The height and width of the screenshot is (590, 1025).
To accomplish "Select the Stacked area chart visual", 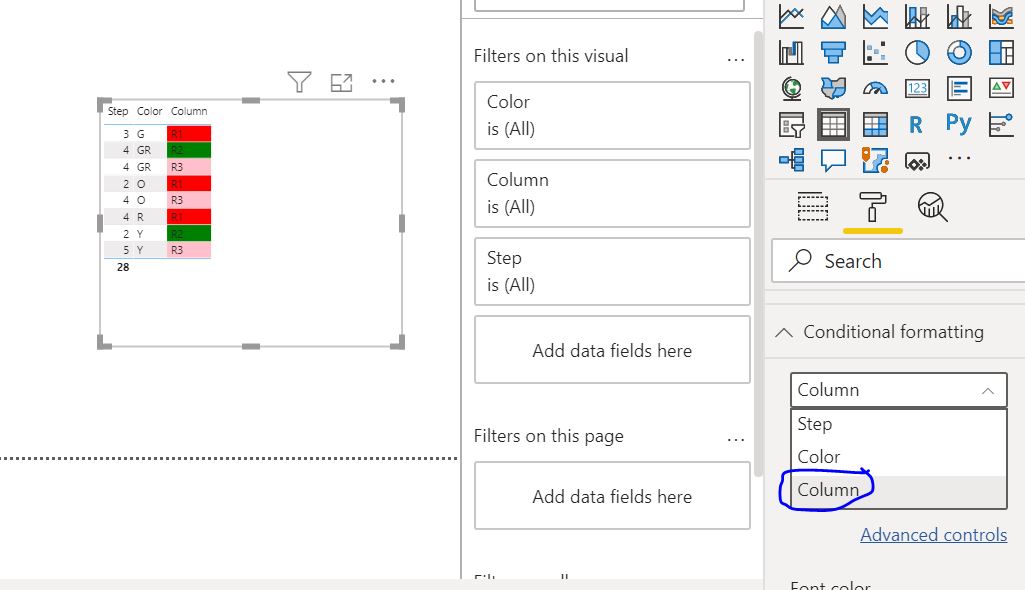I will click(x=875, y=16).
